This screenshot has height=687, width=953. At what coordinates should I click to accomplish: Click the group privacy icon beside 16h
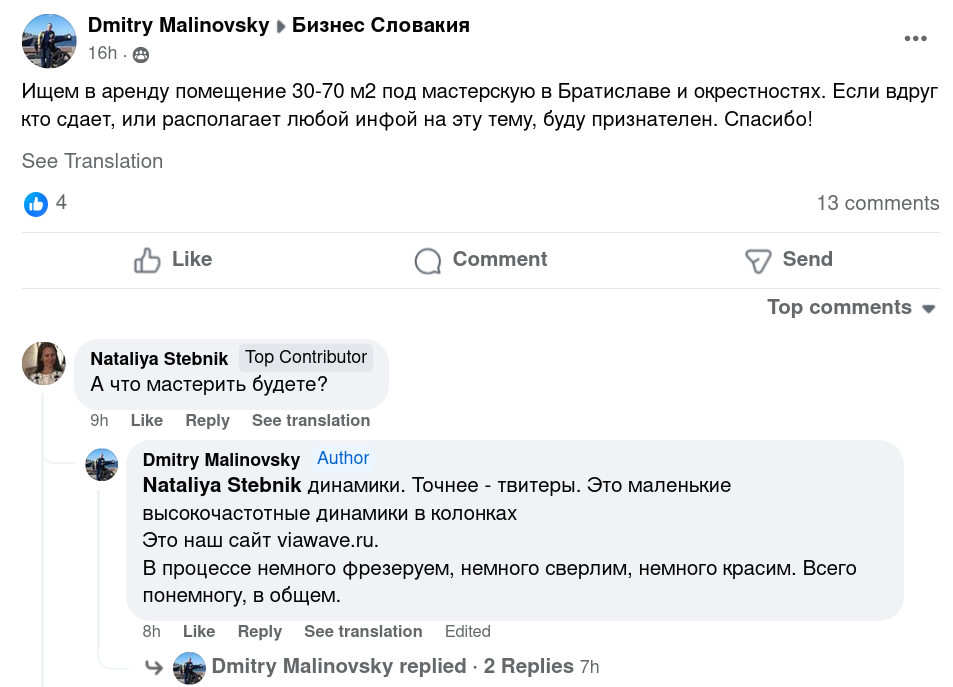coord(141,54)
